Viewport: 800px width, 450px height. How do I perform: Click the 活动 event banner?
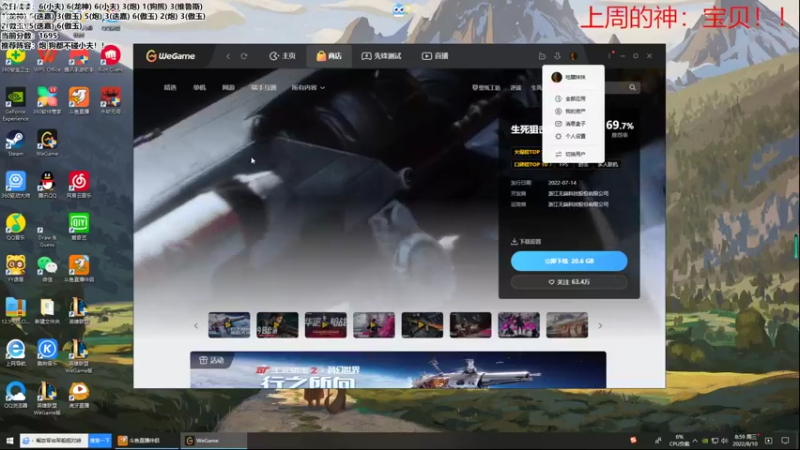point(398,369)
